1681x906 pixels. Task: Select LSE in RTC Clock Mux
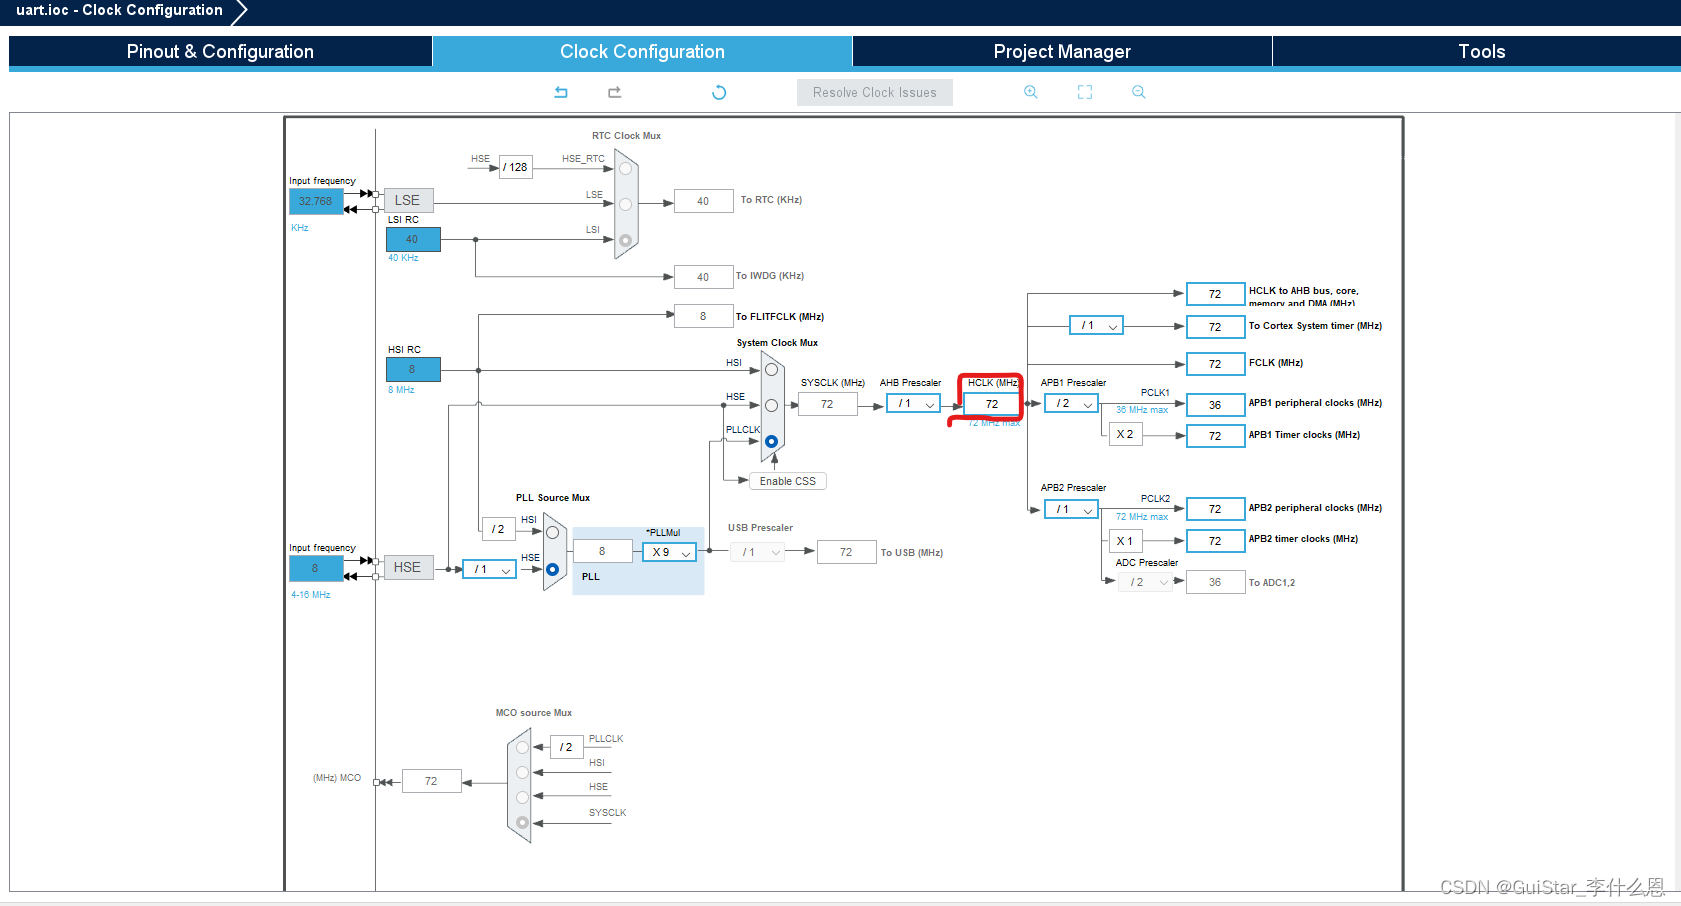pos(625,204)
